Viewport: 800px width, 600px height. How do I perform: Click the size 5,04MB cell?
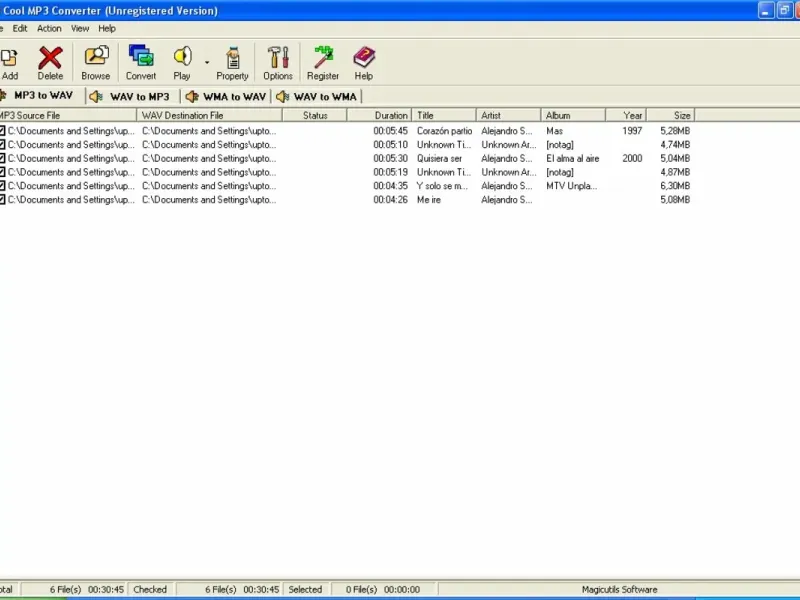(675, 159)
